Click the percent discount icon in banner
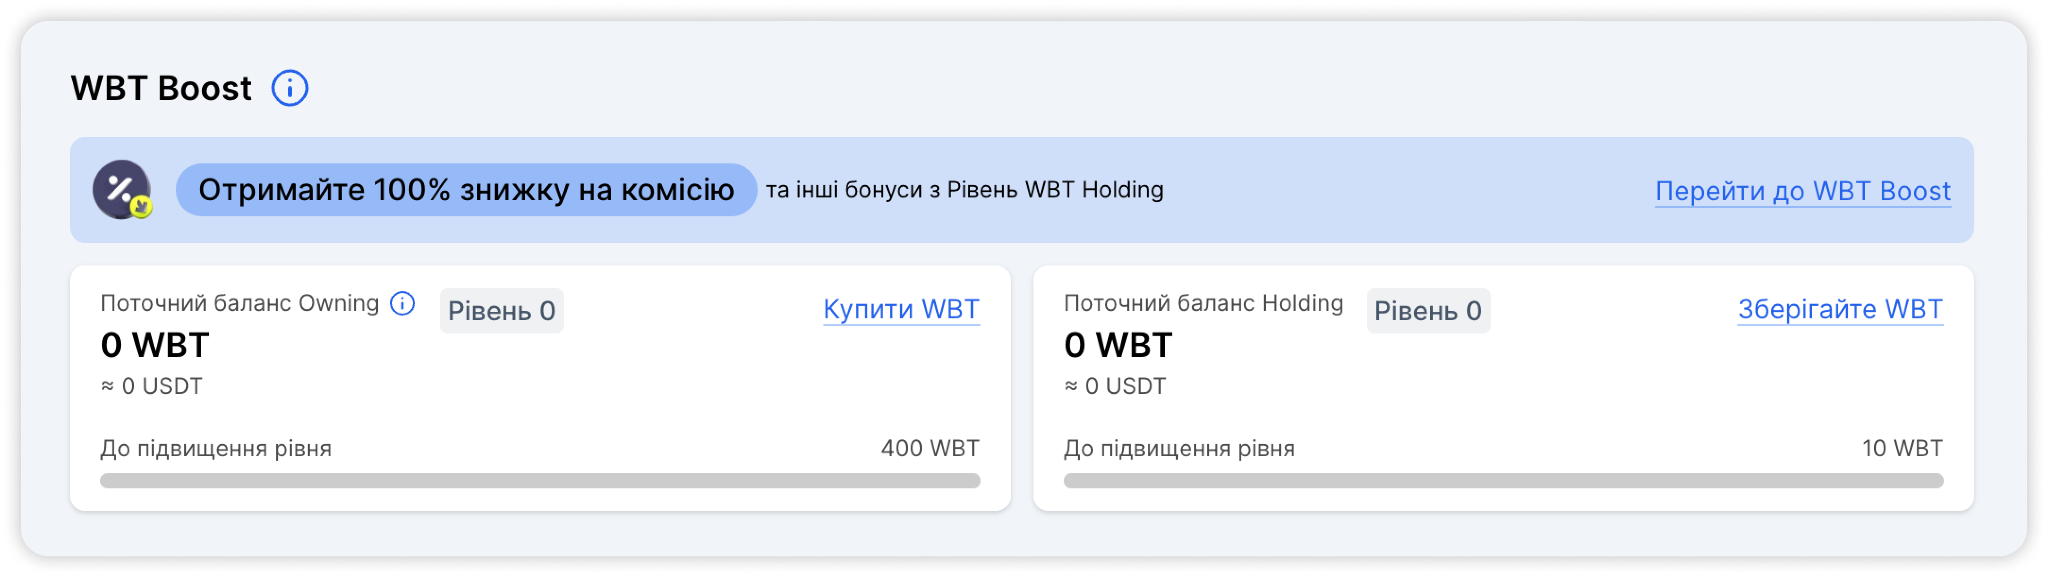This screenshot has width=2048, height=577. [x=123, y=190]
